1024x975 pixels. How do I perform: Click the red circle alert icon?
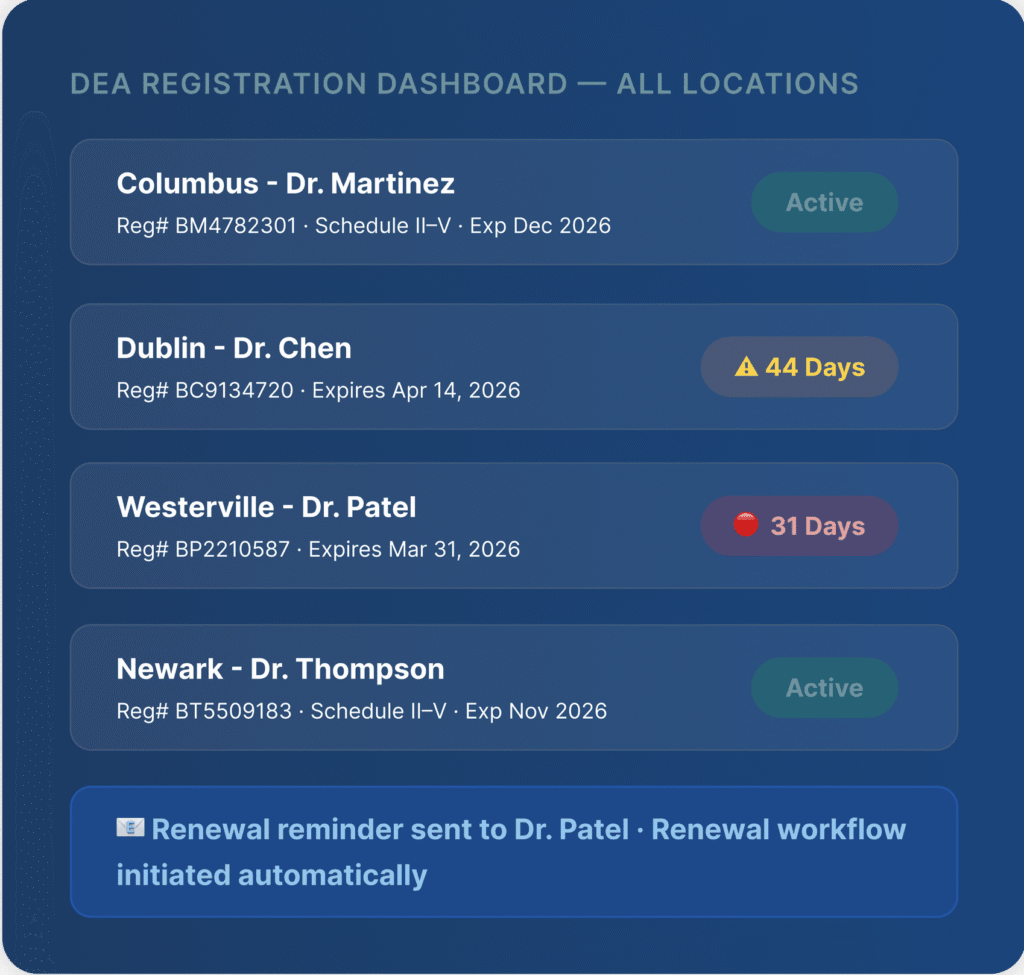746,525
